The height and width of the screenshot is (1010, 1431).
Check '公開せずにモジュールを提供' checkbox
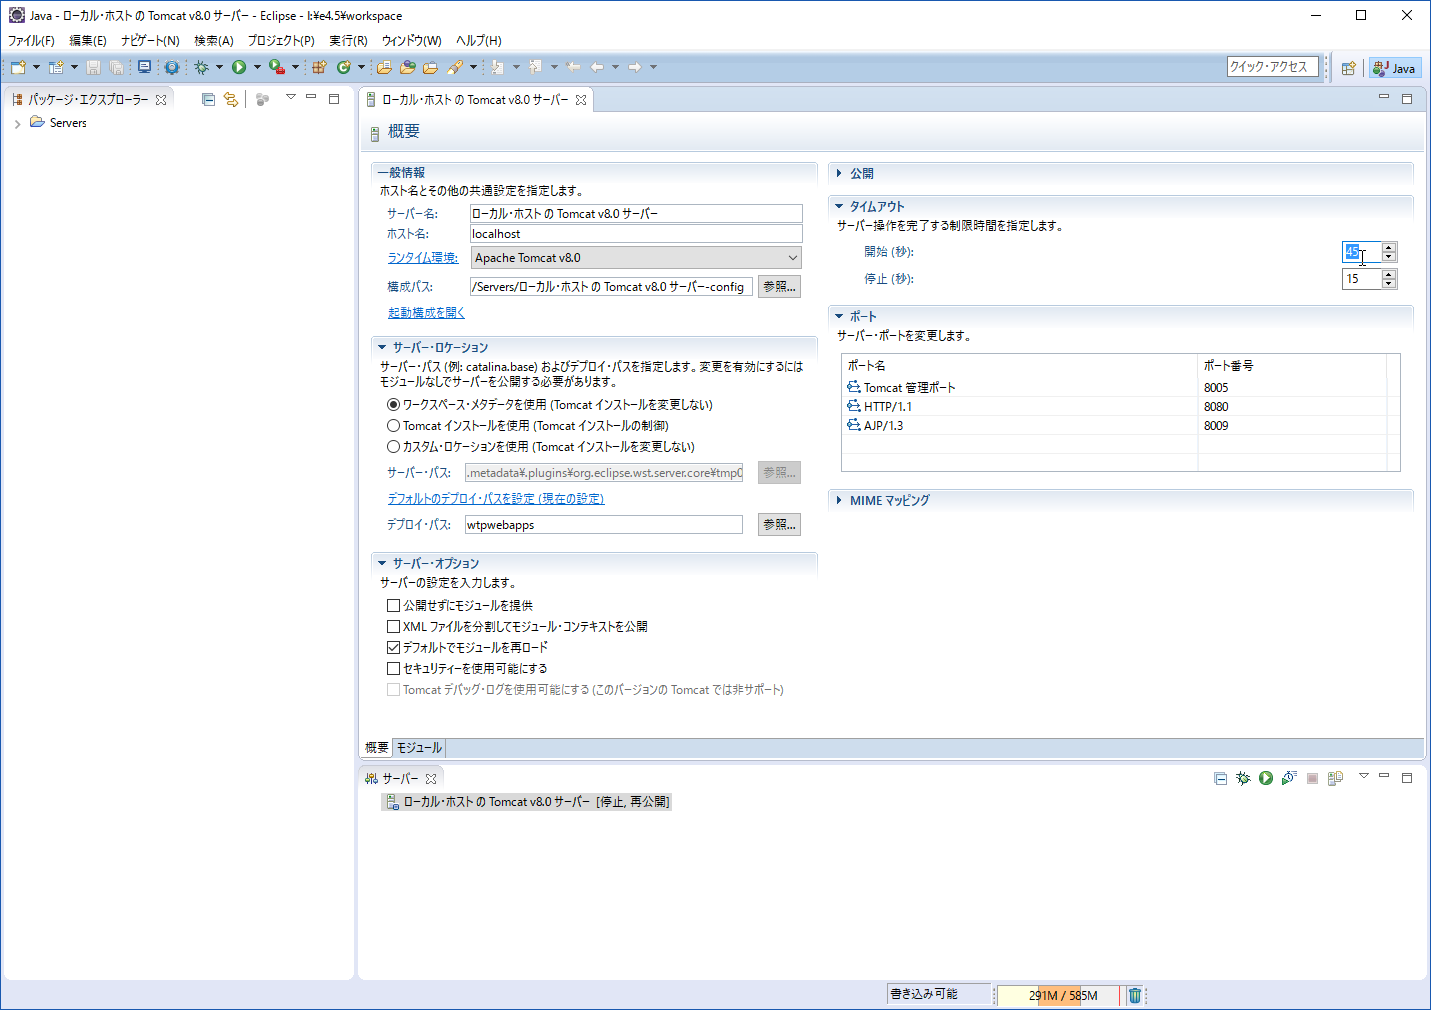pos(394,606)
